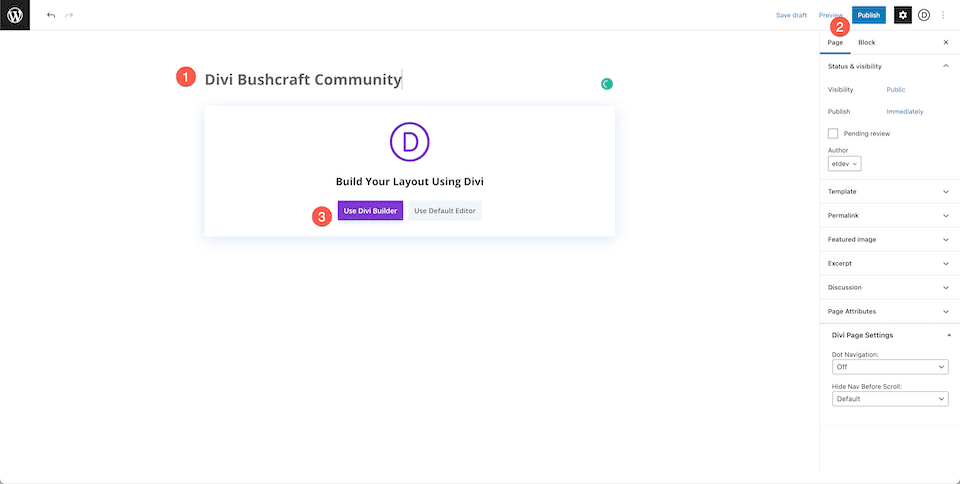Check the Pending review checkbox
960x484 pixels.
coord(833,133)
